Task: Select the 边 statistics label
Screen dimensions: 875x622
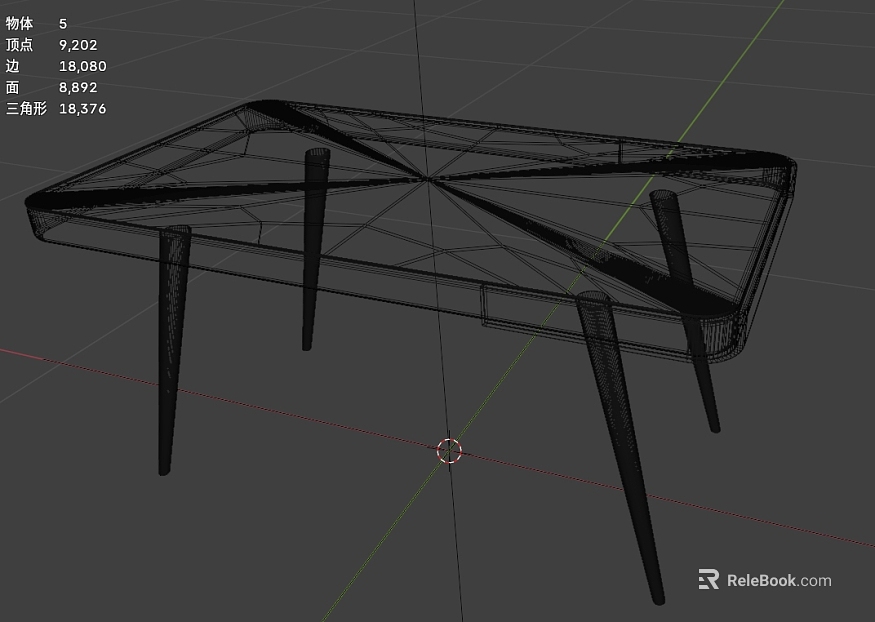Action: (12, 66)
